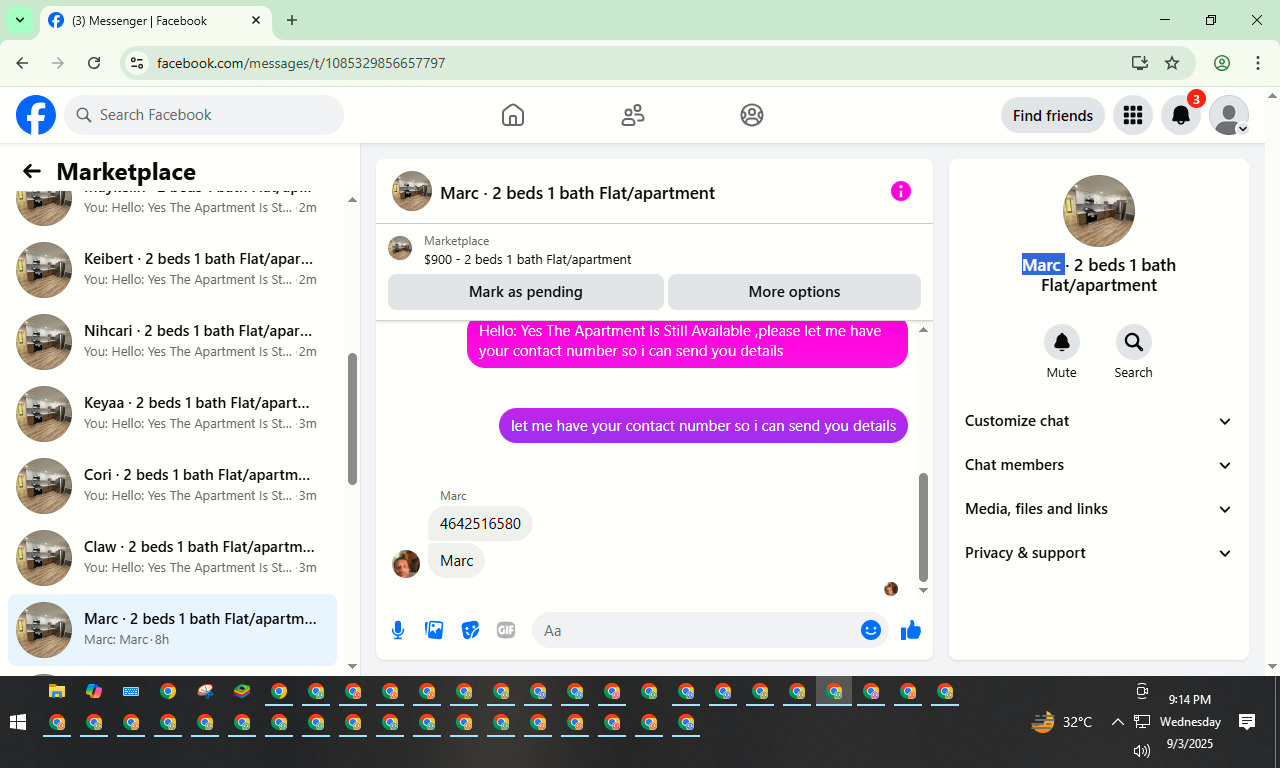This screenshot has width=1280, height=768.
Task: Expand the Customize chat section
Action: (x=1099, y=421)
